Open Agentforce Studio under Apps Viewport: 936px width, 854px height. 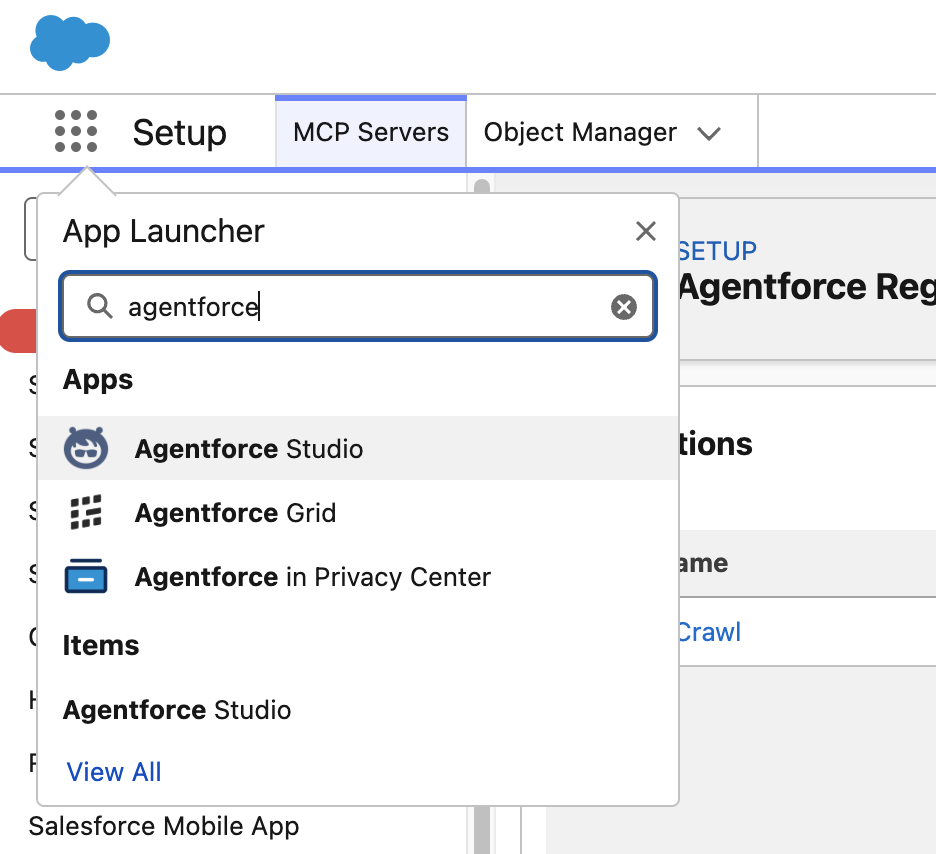pos(358,448)
